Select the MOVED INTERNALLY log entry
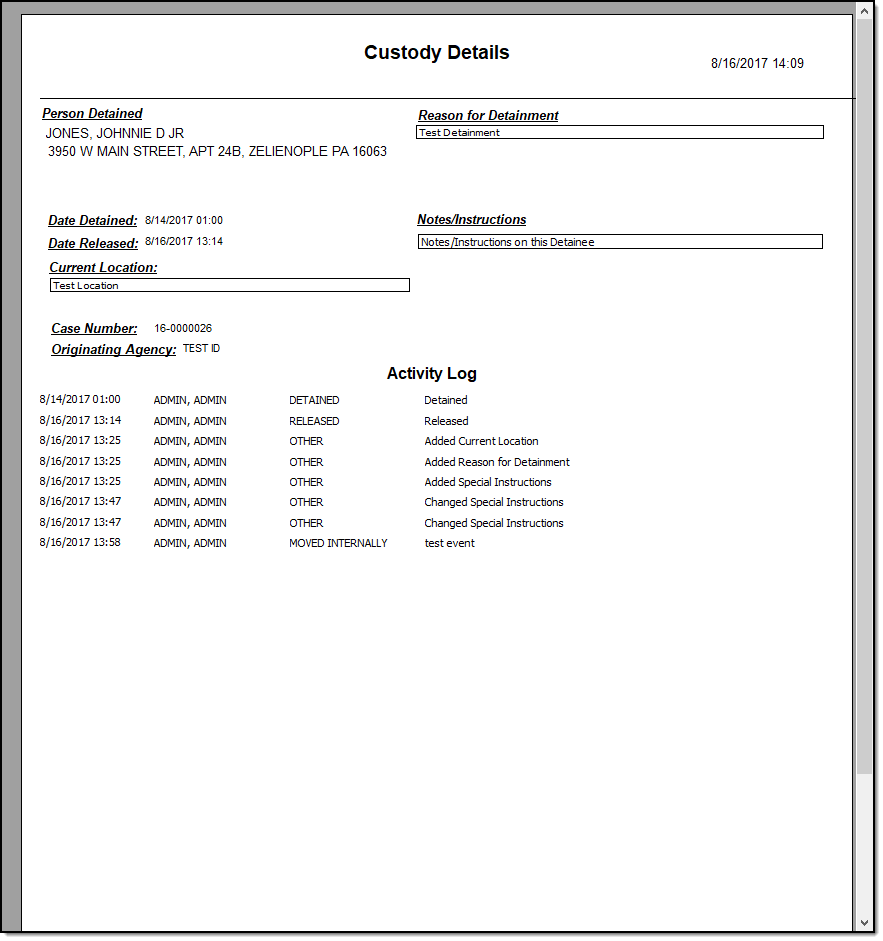 pos(338,543)
